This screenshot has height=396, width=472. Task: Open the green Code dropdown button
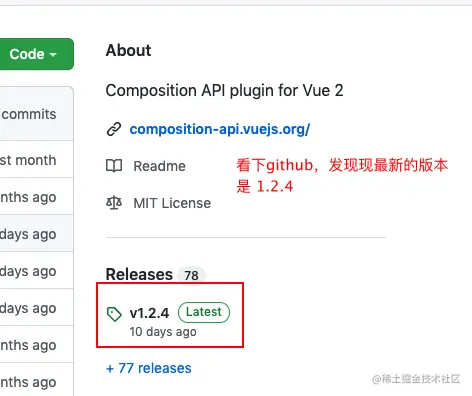point(36,54)
